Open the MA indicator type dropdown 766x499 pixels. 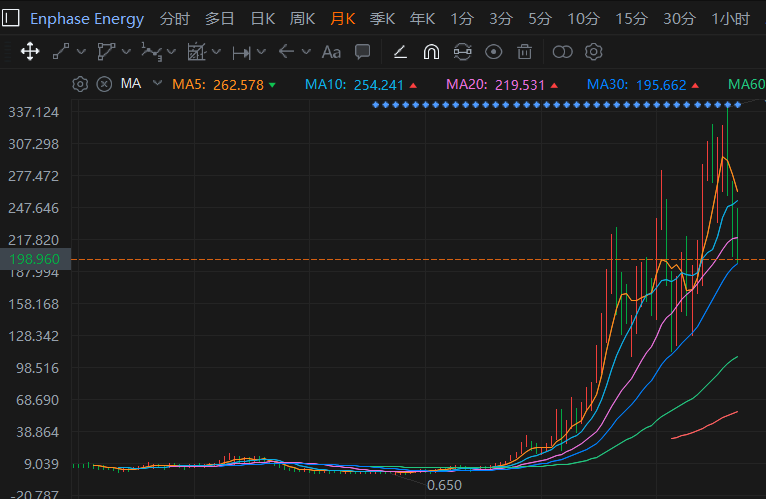tap(157, 84)
